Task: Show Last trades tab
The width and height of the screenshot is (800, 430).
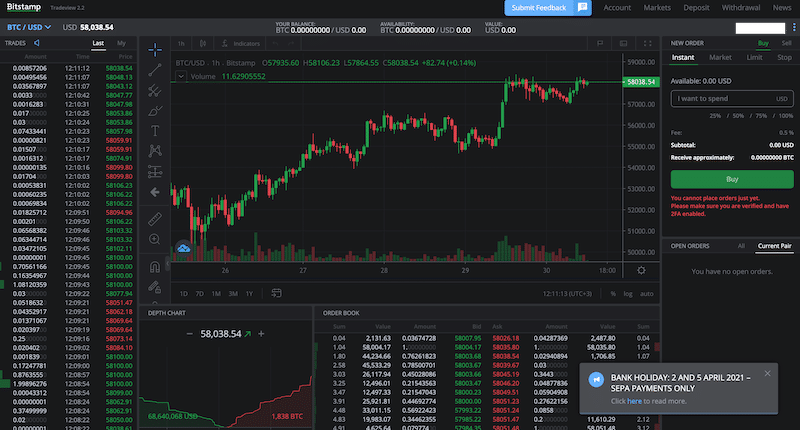Action: pos(98,43)
